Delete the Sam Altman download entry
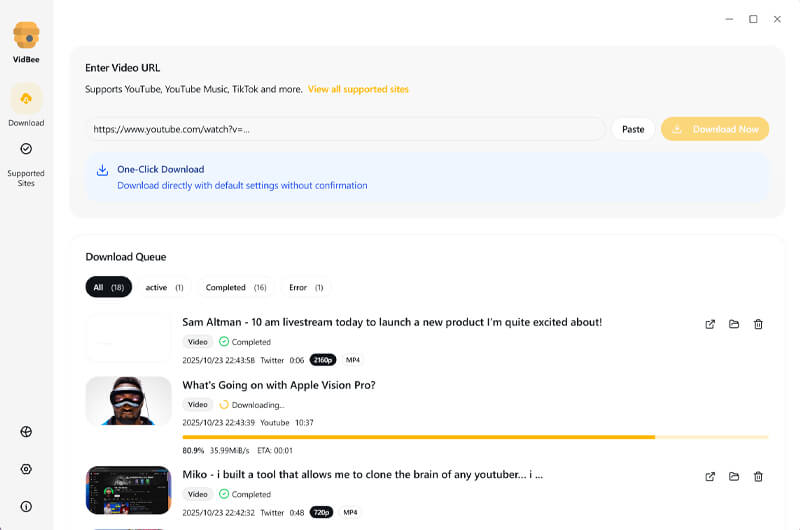The width and height of the screenshot is (800, 530). pos(758,324)
